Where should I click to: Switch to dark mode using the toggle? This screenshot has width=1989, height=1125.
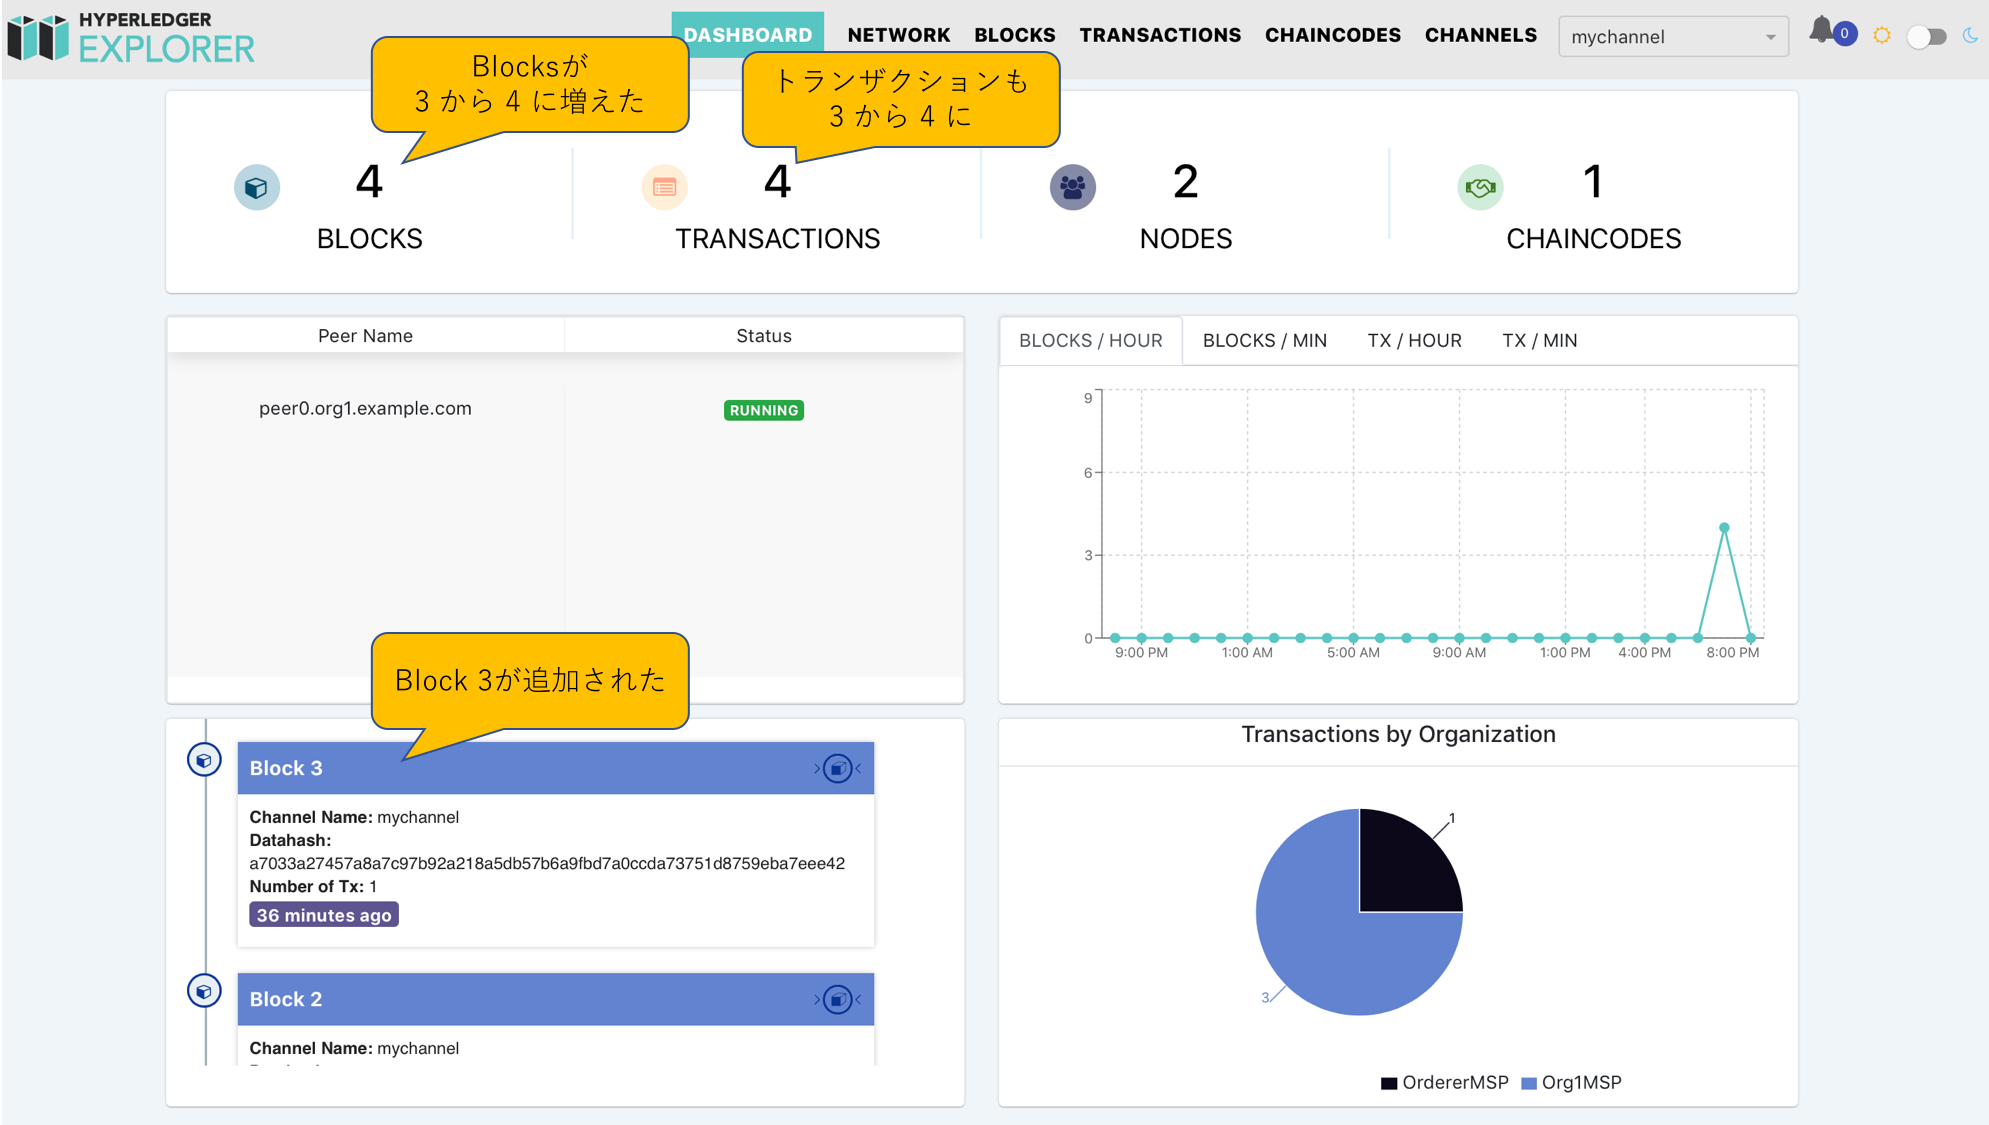tap(1927, 35)
